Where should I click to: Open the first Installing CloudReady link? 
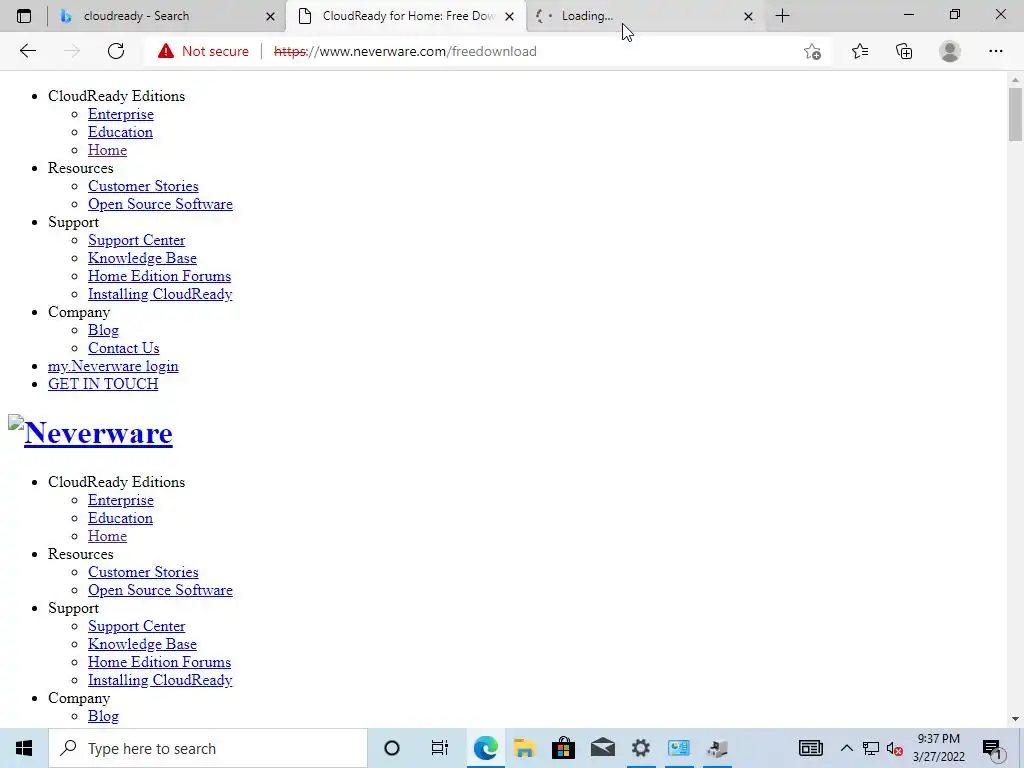click(160, 294)
